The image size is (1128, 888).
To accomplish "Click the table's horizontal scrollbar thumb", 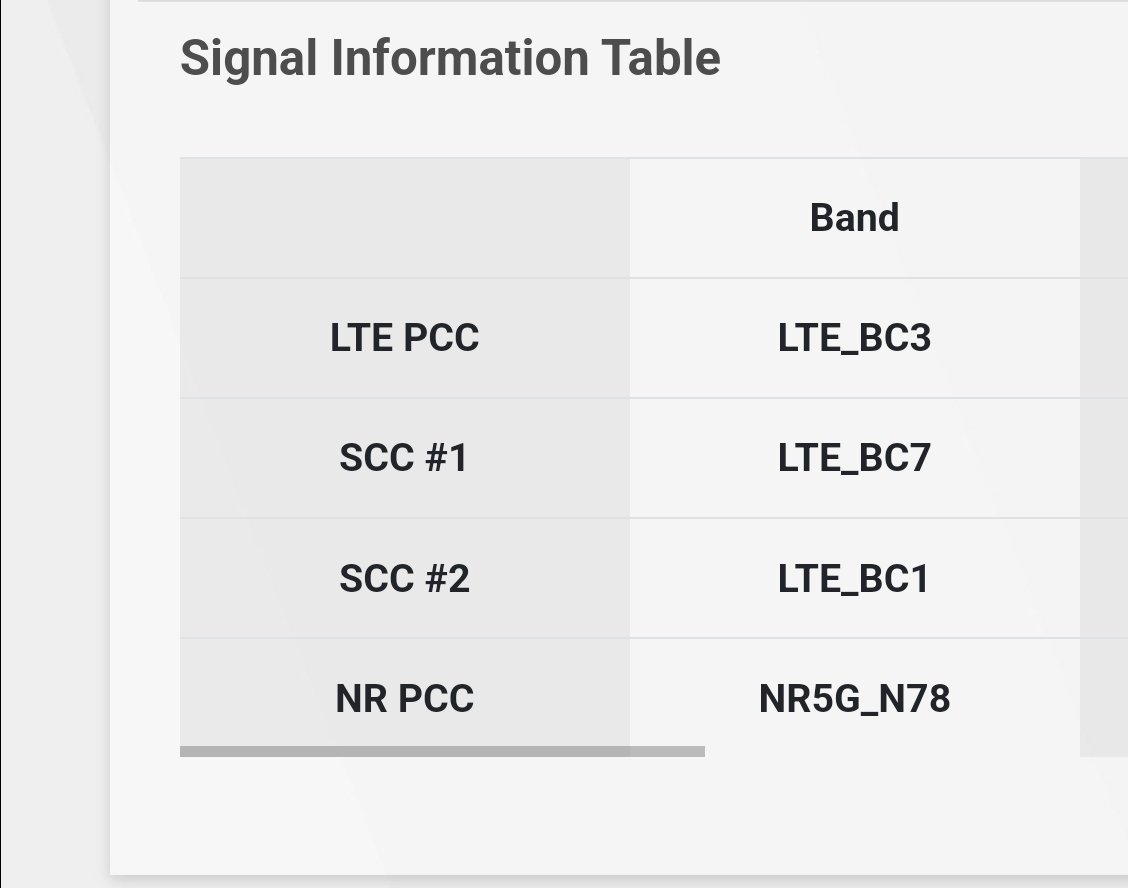I will point(442,751).
